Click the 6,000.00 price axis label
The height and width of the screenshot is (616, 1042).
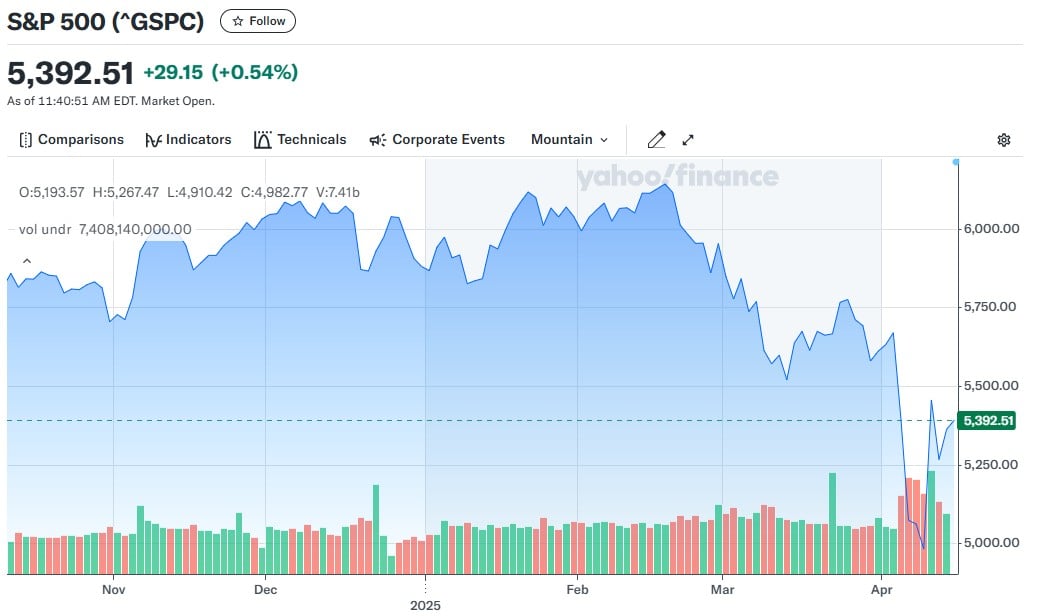991,228
